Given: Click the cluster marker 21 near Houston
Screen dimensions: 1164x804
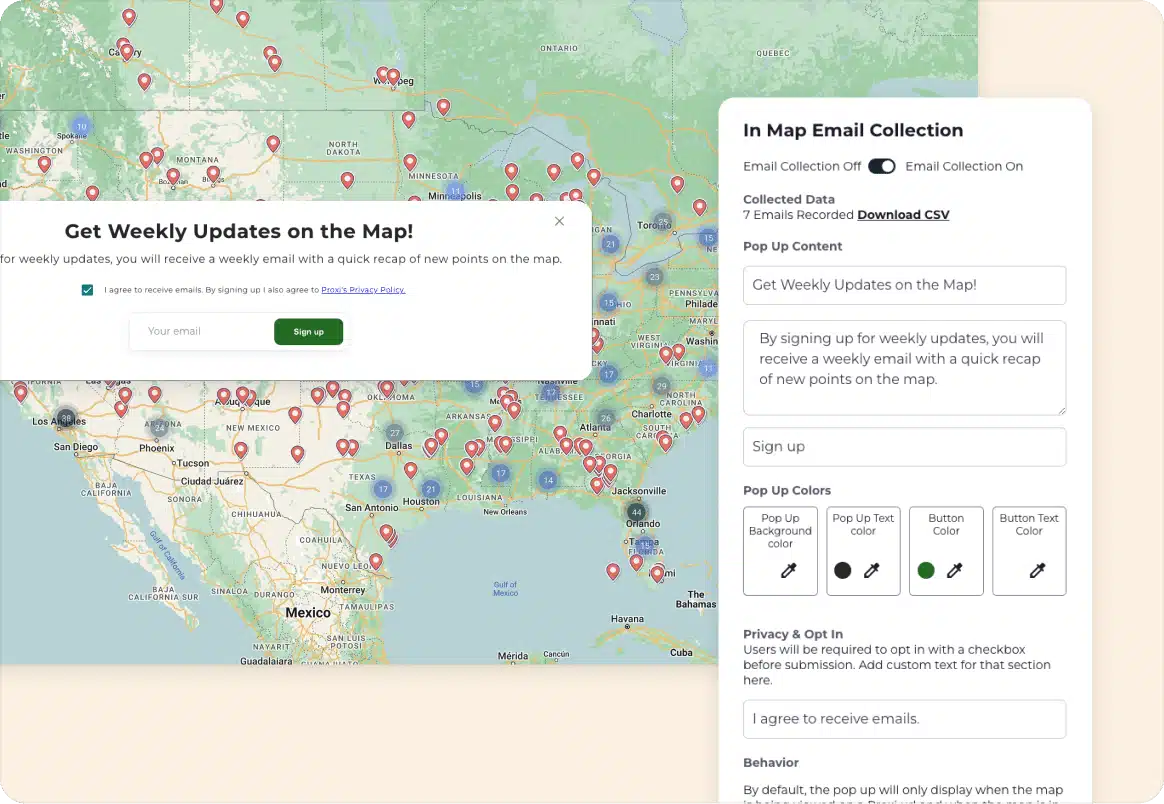Looking at the screenshot, I should pyautogui.click(x=431, y=489).
